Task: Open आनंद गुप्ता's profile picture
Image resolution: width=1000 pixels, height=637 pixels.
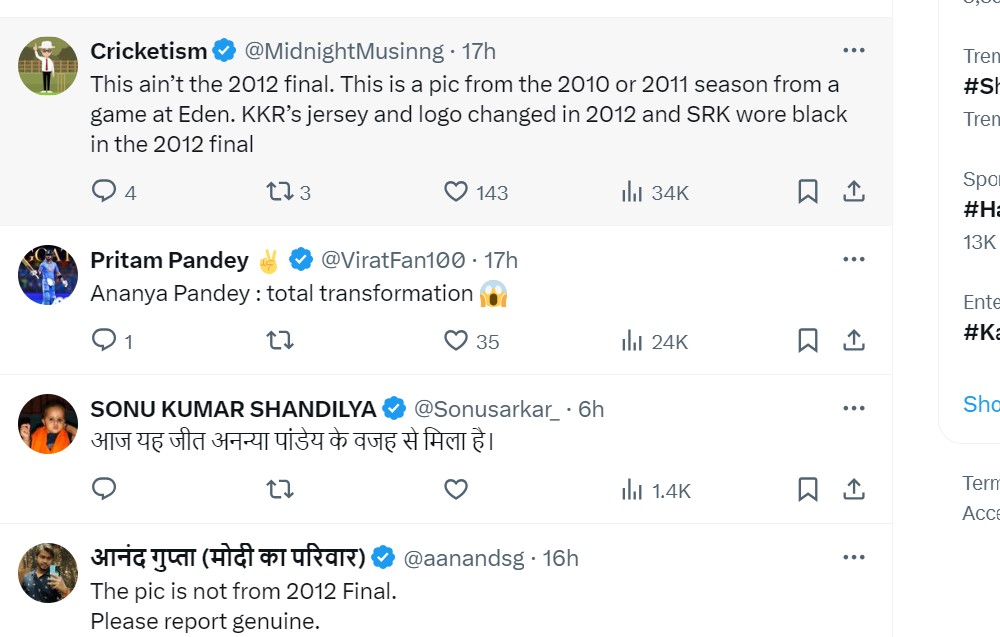Action: click(x=48, y=573)
